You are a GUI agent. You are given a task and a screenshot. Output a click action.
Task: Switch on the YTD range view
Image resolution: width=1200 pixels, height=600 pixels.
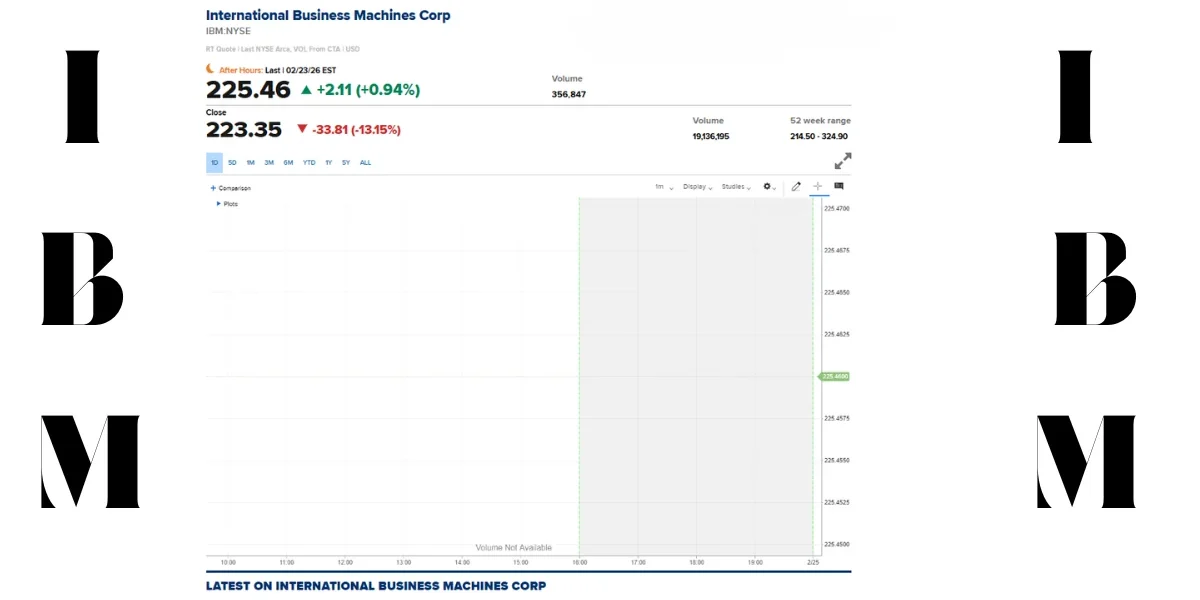pyautogui.click(x=309, y=162)
